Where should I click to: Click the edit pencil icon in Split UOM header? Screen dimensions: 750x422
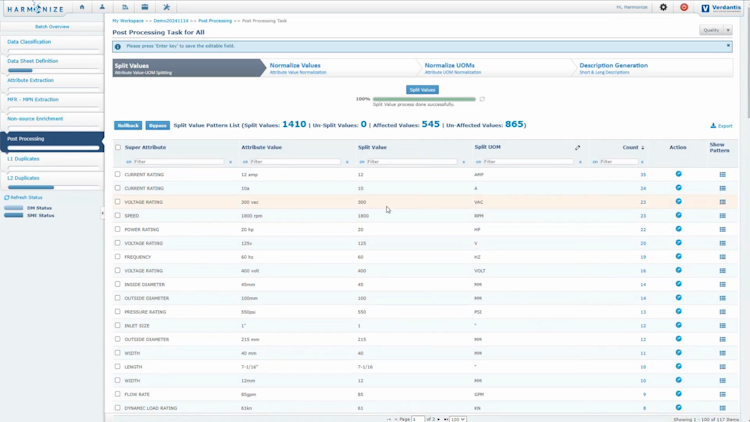[x=577, y=147]
